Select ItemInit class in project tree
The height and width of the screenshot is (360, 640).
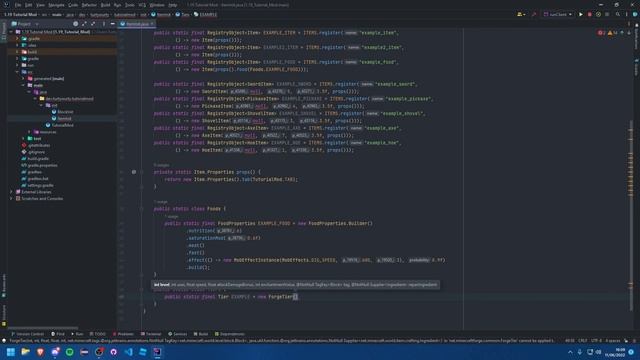61,118
